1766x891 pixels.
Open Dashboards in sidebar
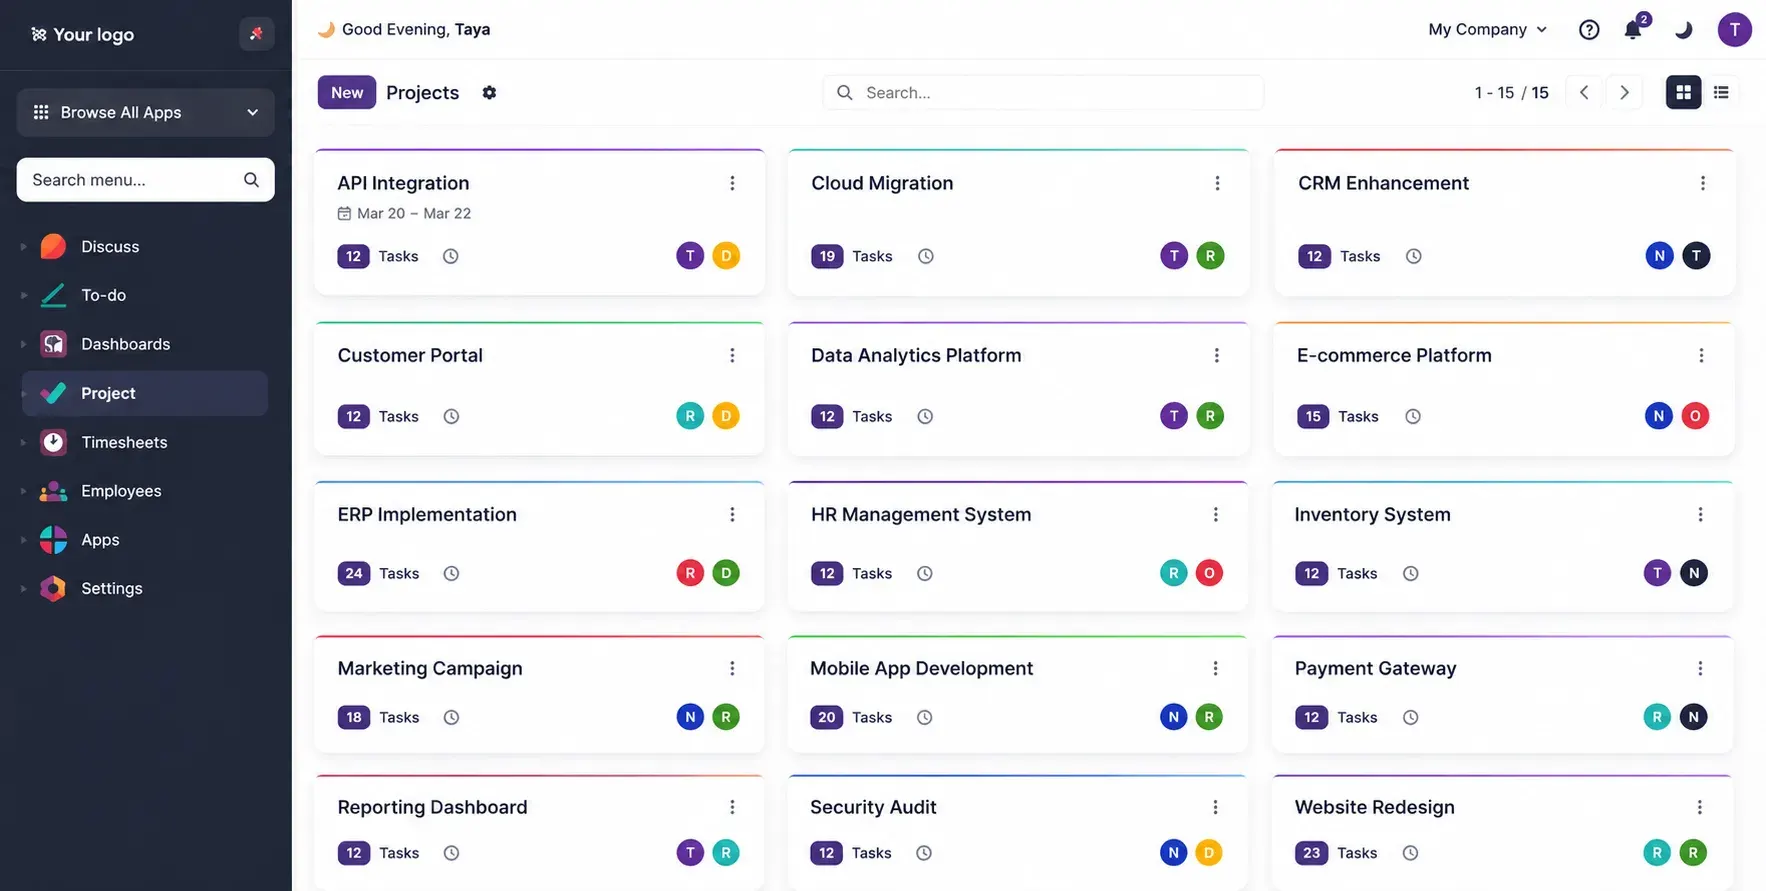(125, 344)
